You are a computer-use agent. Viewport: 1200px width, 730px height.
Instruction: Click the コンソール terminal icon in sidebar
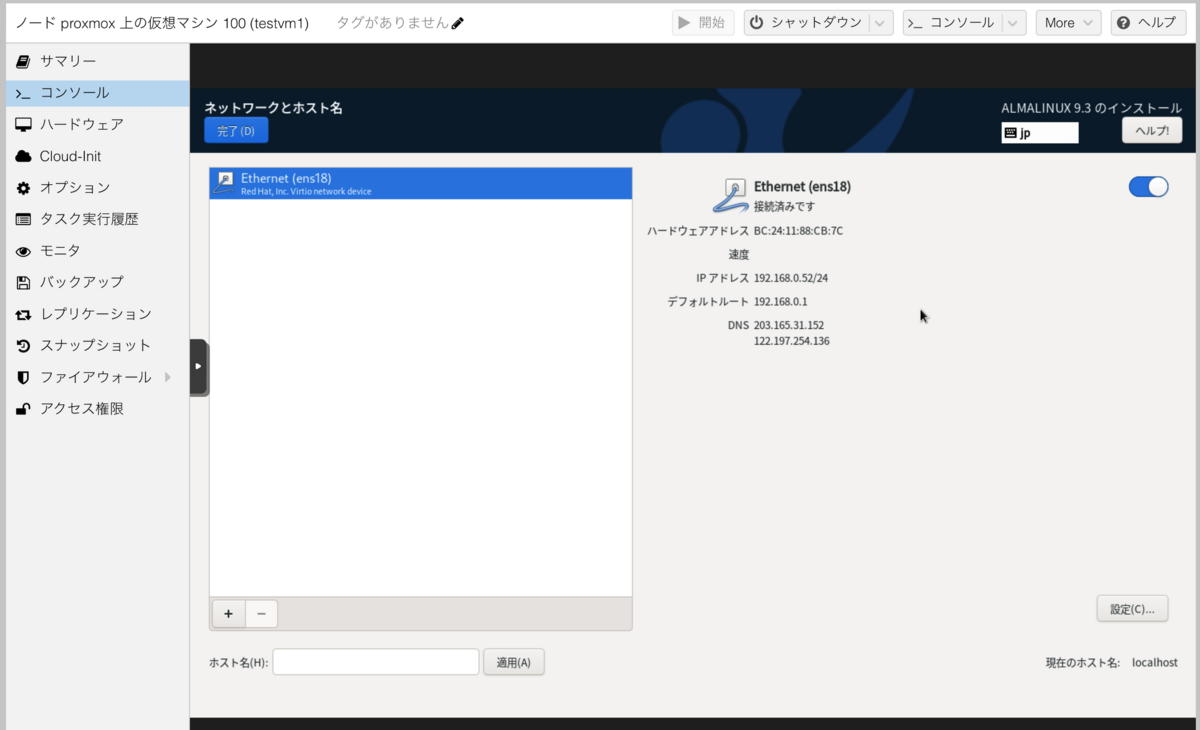click(x=23, y=93)
